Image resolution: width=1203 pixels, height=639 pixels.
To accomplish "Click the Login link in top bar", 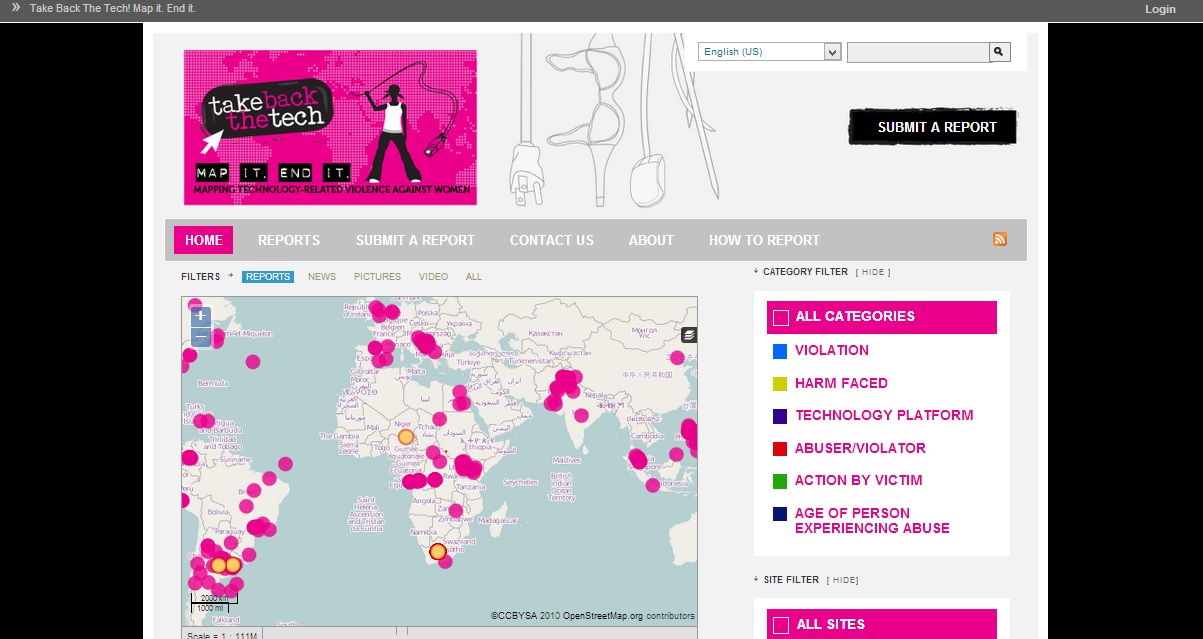I will tap(1160, 9).
